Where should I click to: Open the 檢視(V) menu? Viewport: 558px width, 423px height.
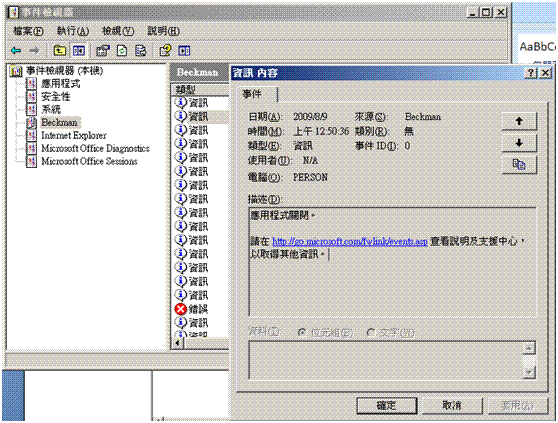pyautogui.click(x=118, y=31)
